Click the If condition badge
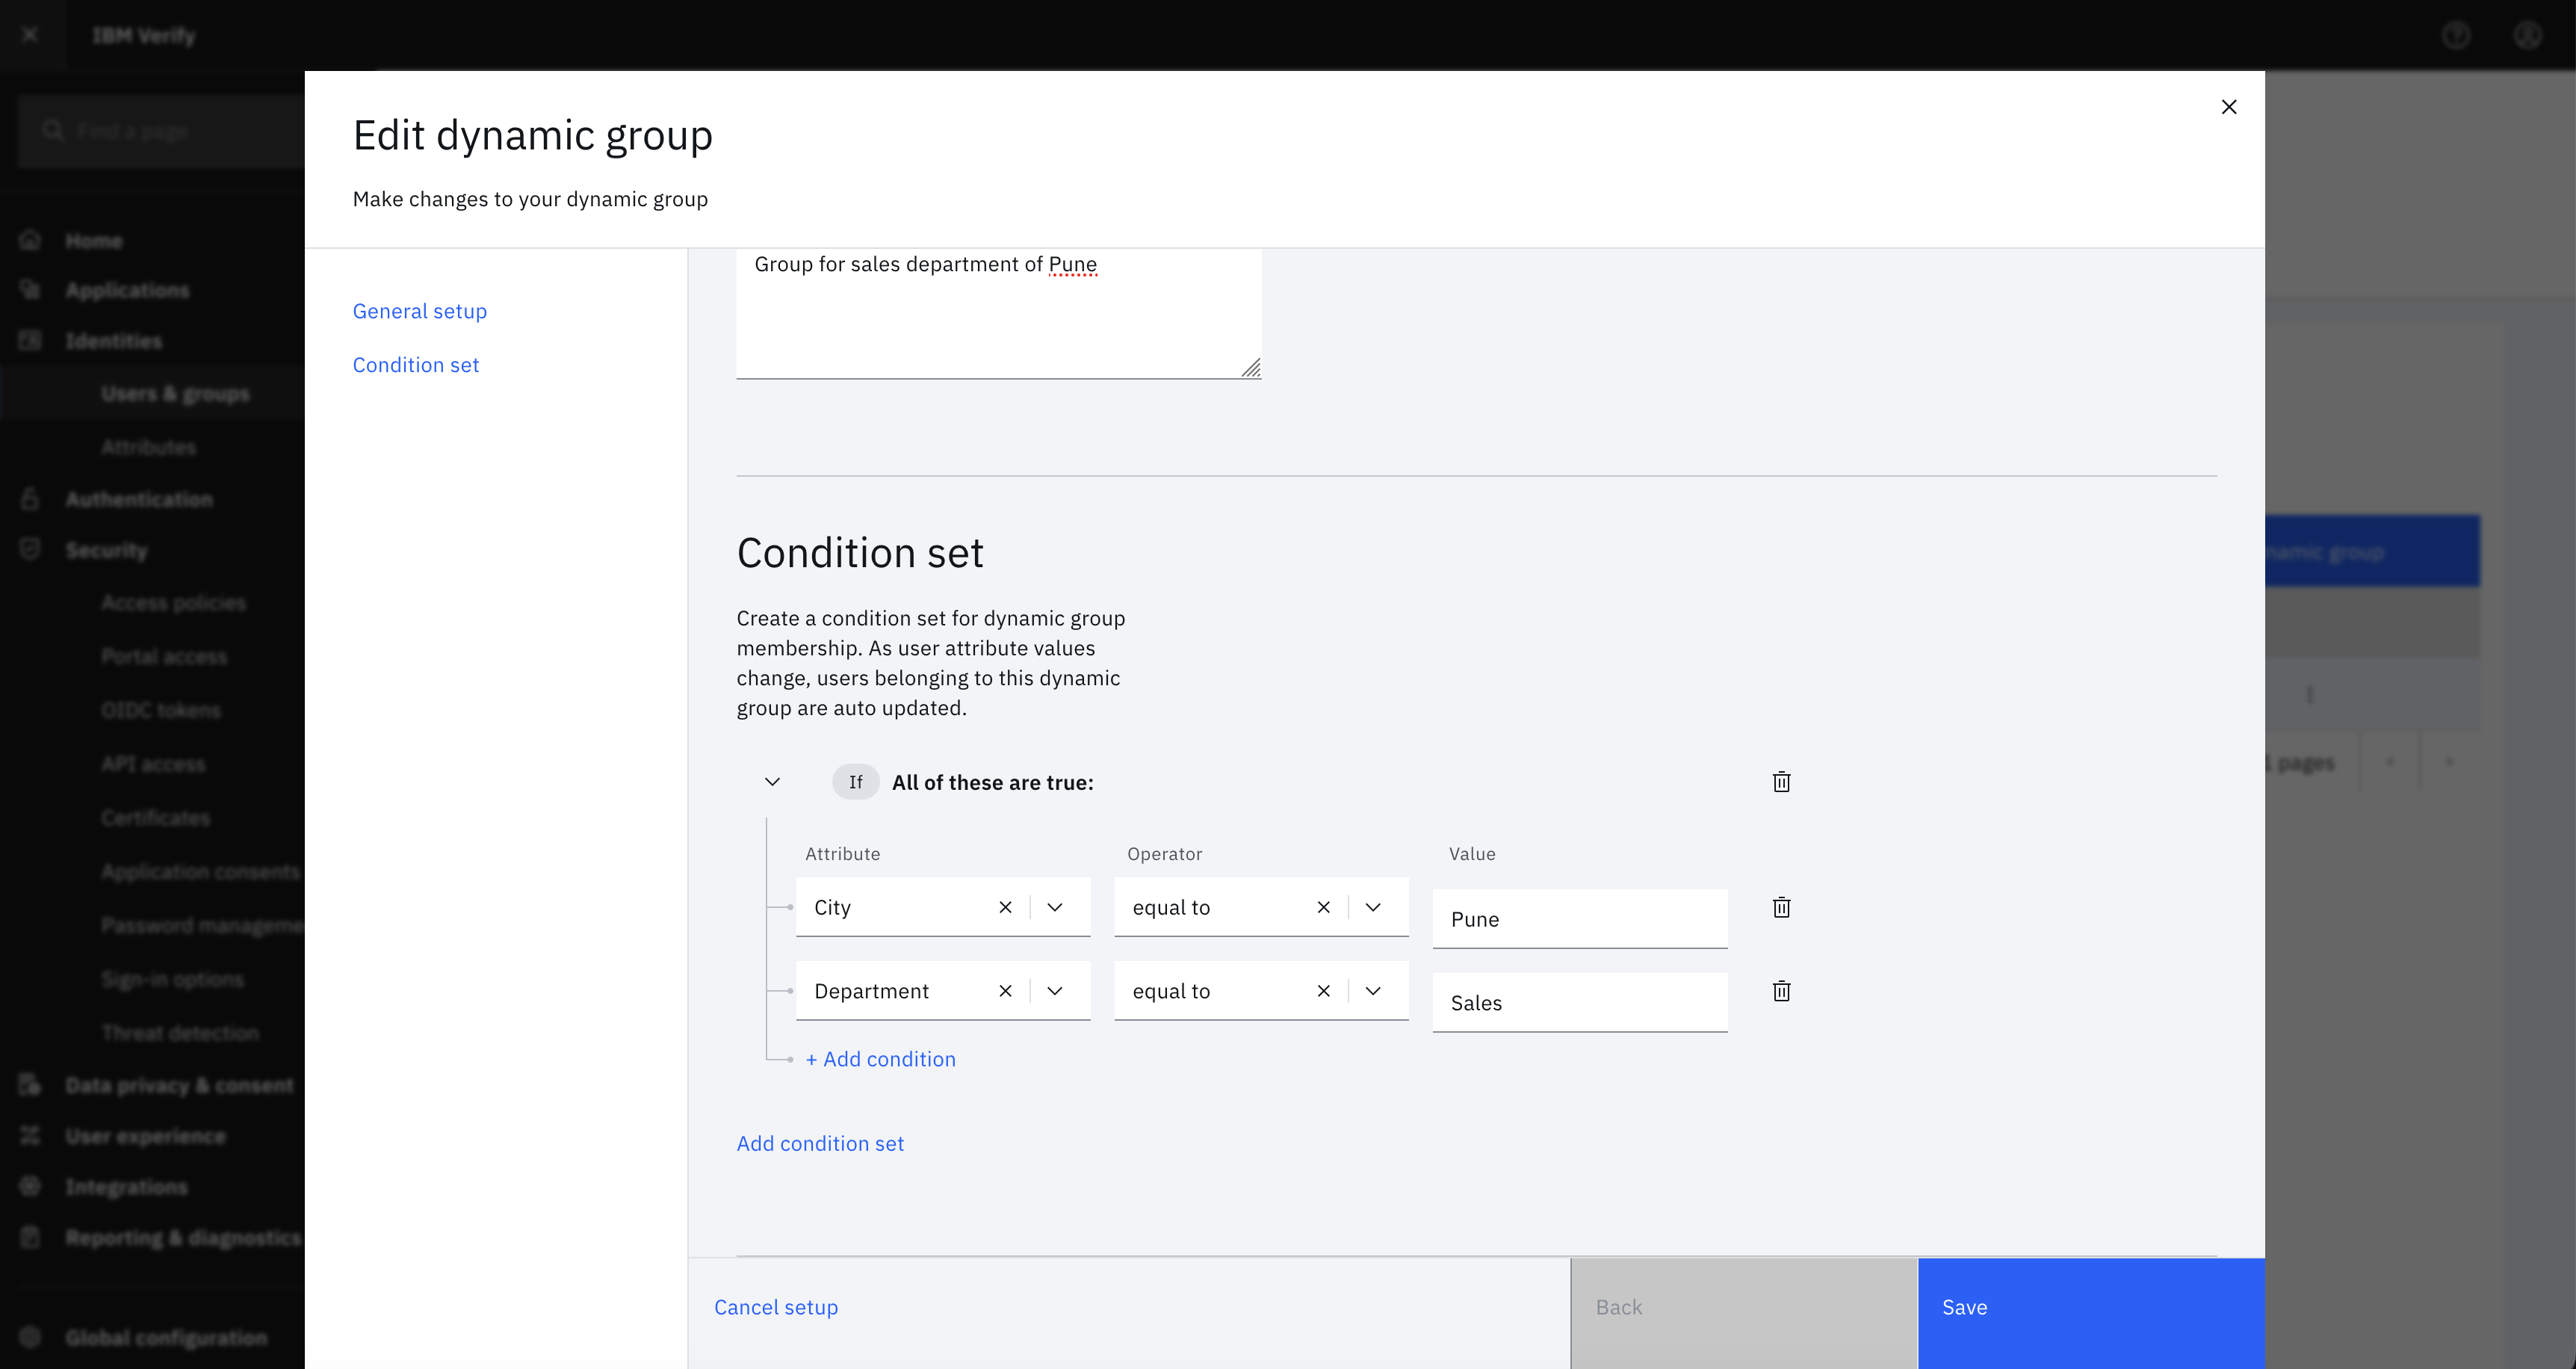The image size is (2576, 1369). click(x=855, y=782)
